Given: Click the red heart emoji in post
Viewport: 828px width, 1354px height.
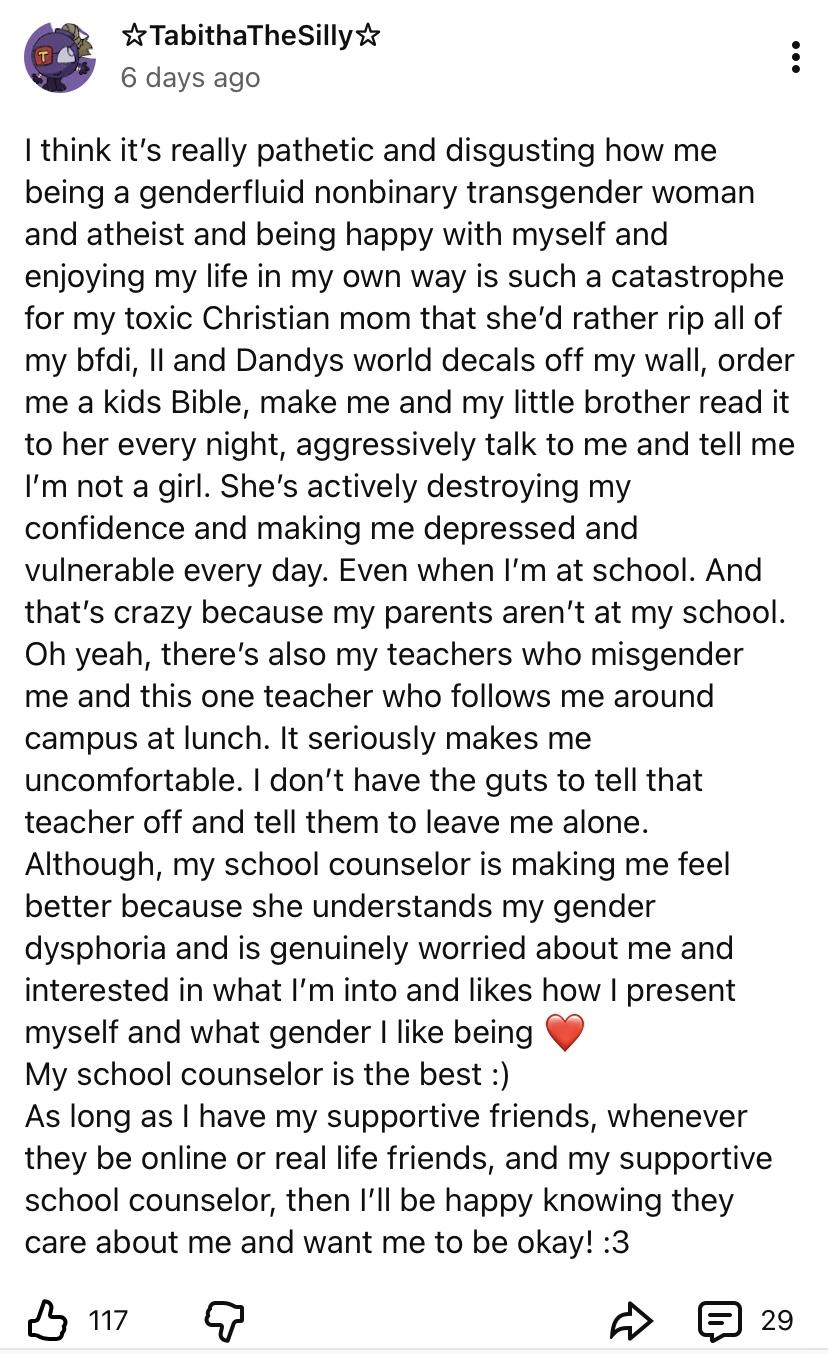Looking at the screenshot, I should click(x=565, y=1033).
